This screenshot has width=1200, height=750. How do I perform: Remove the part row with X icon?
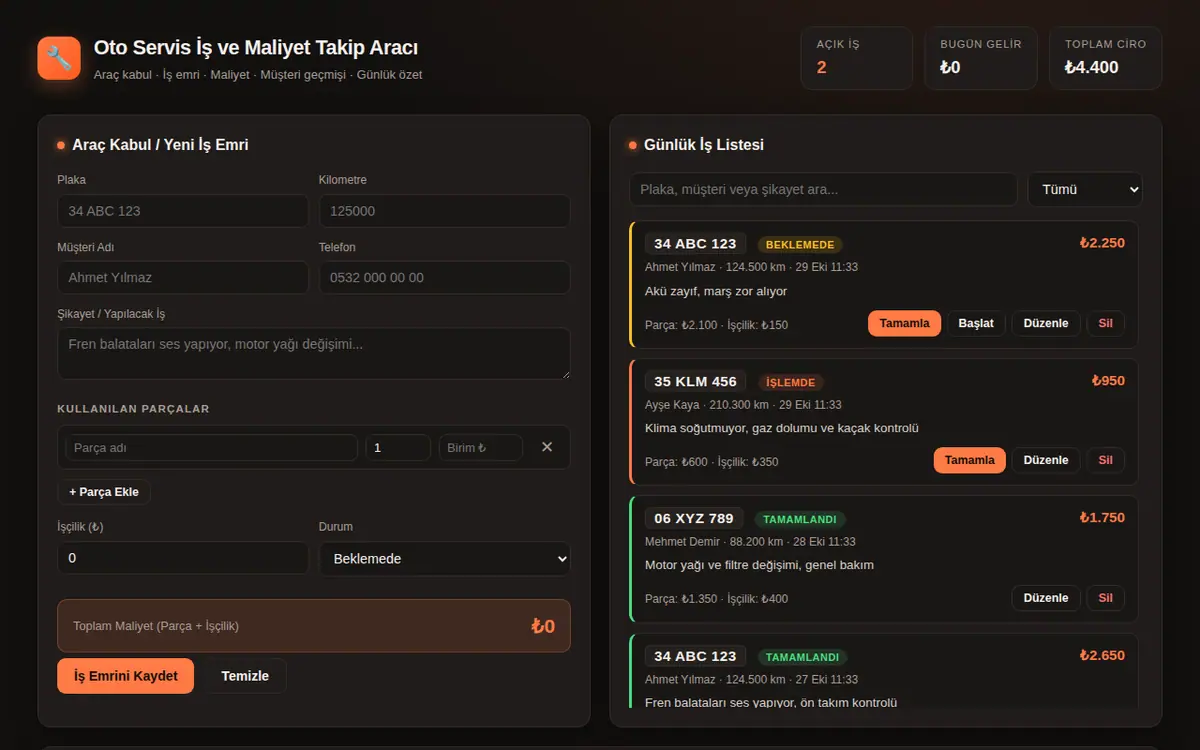pyautogui.click(x=547, y=447)
